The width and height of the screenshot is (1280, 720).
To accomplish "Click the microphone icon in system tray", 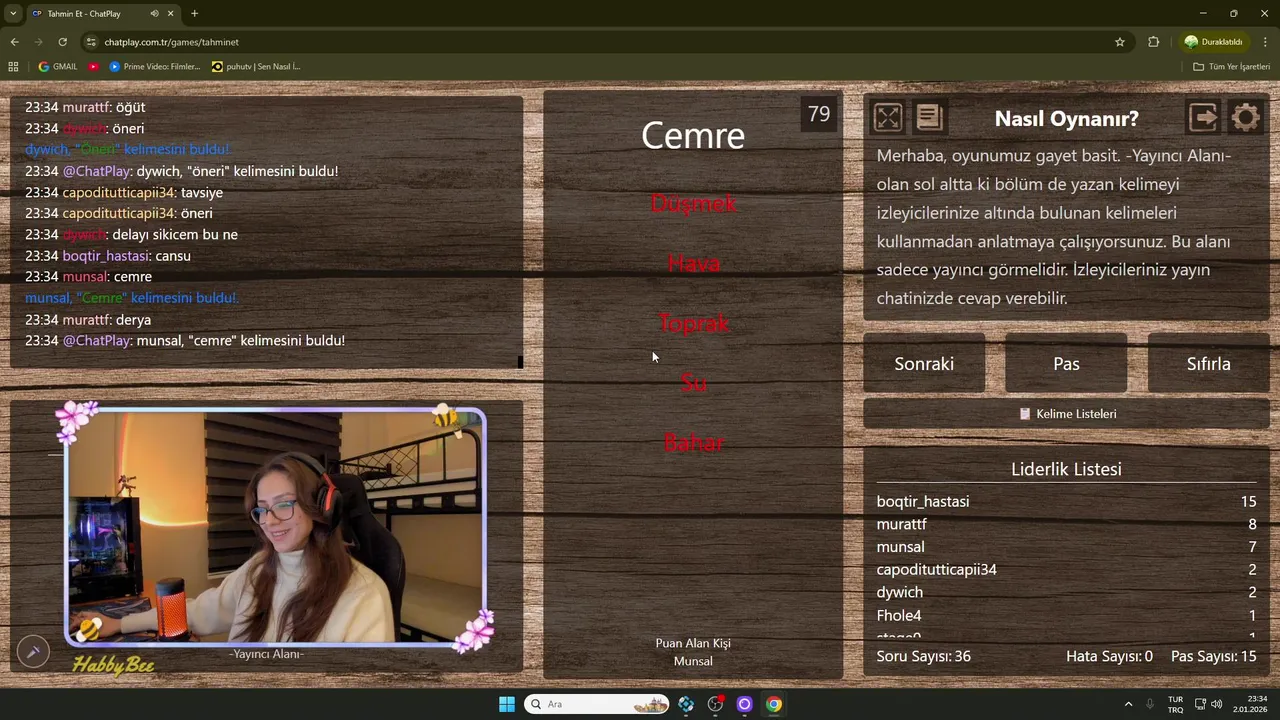I will click(x=1150, y=704).
